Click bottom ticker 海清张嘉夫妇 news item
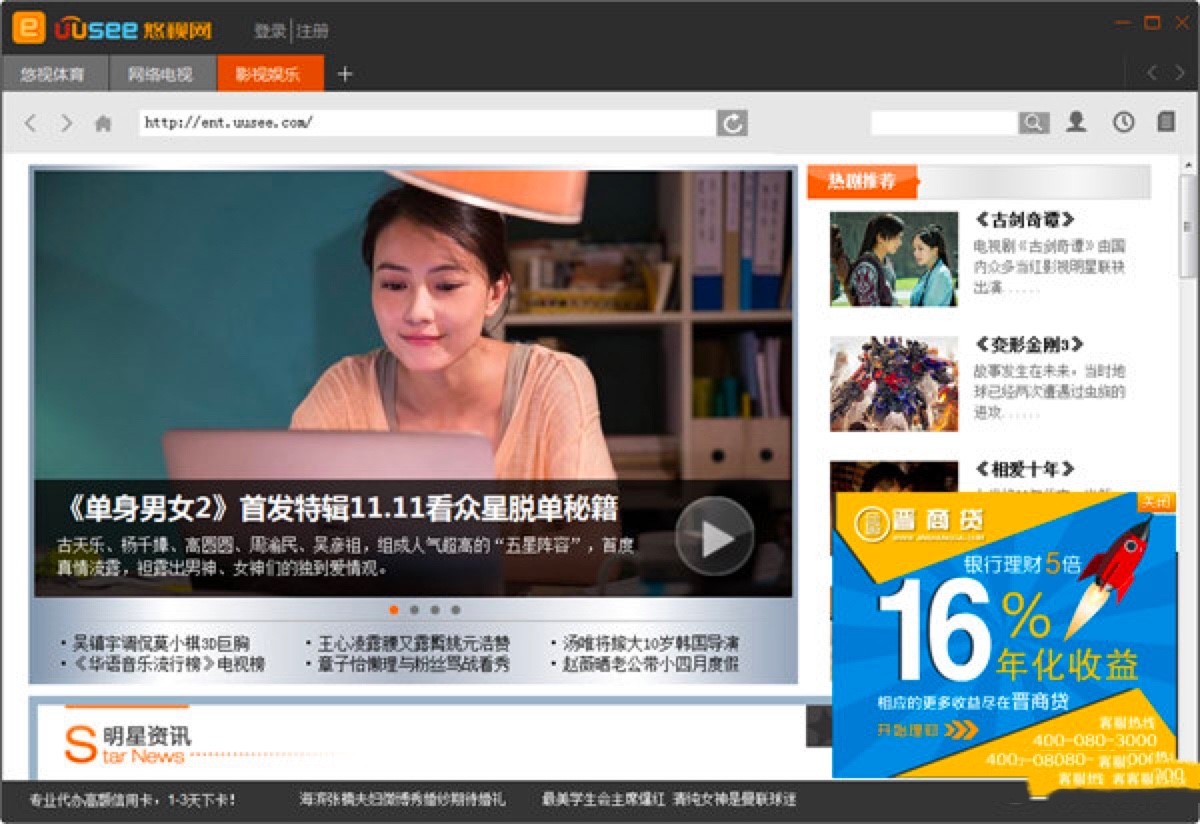Screen dimensions: 1200x824 point(402,800)
